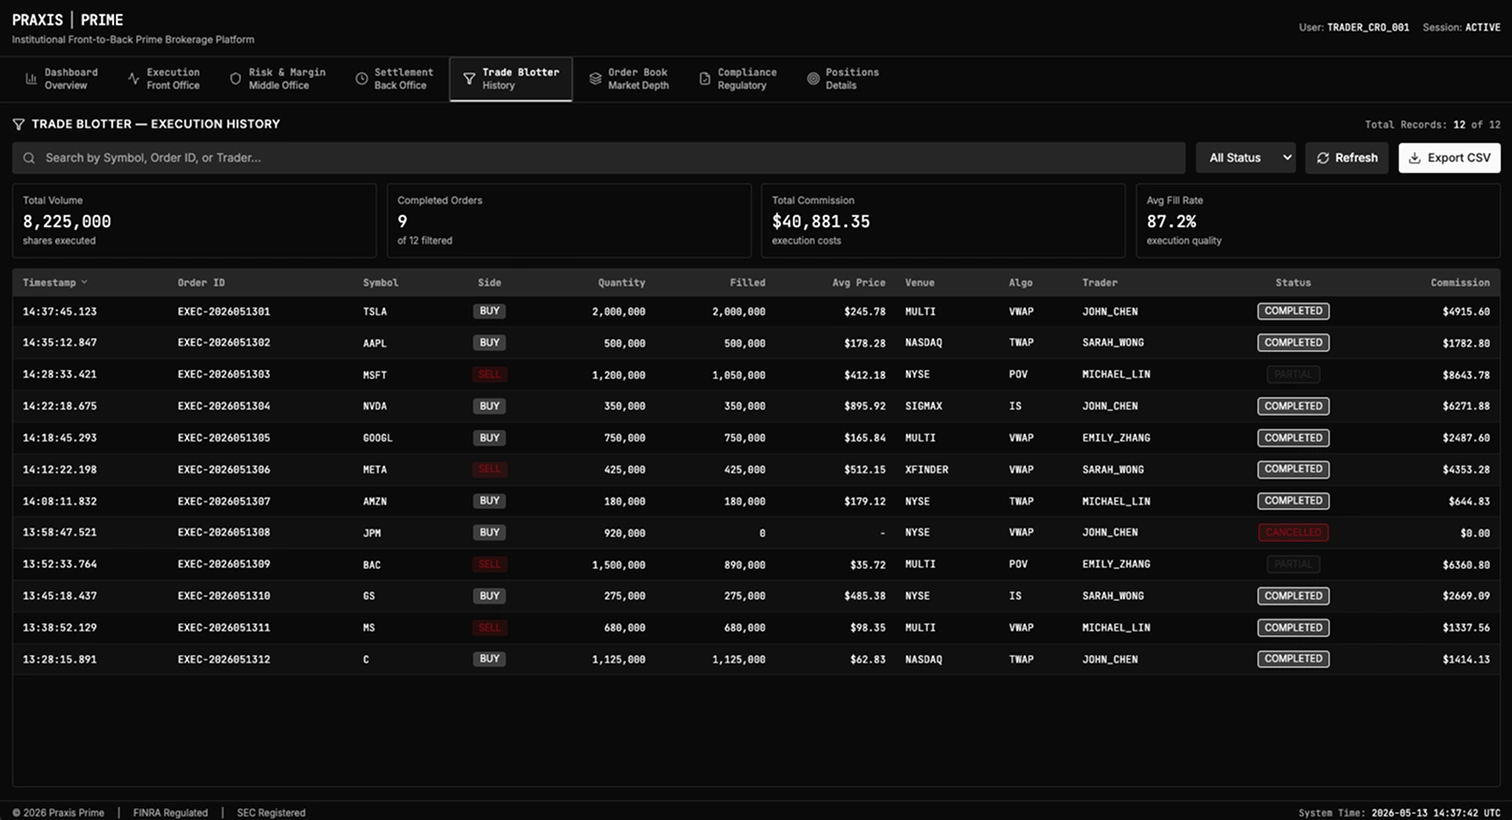Click the Compliance document icon
The width and height of the screenshot is (1512, 820).
pos(705,79)
